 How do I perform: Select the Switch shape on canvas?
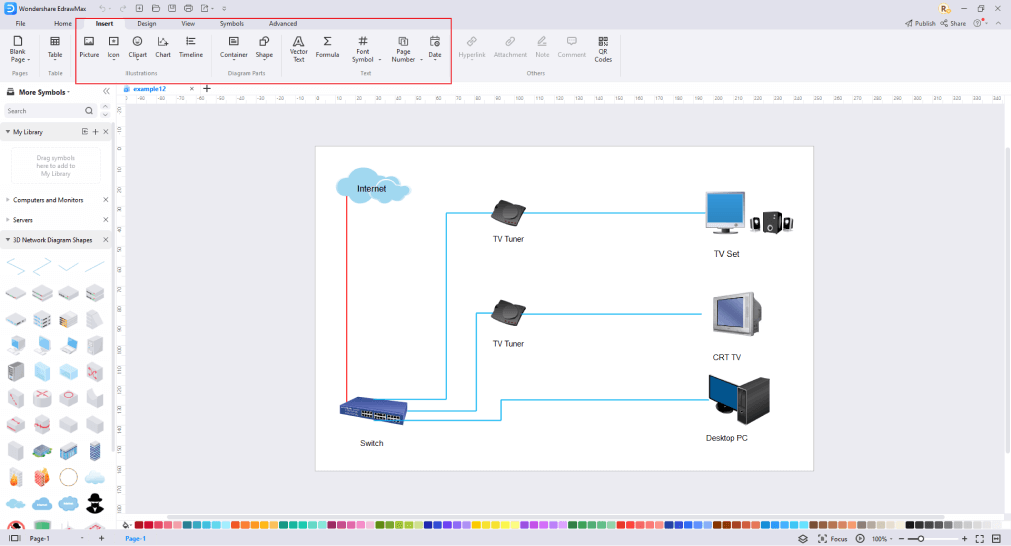373,411
